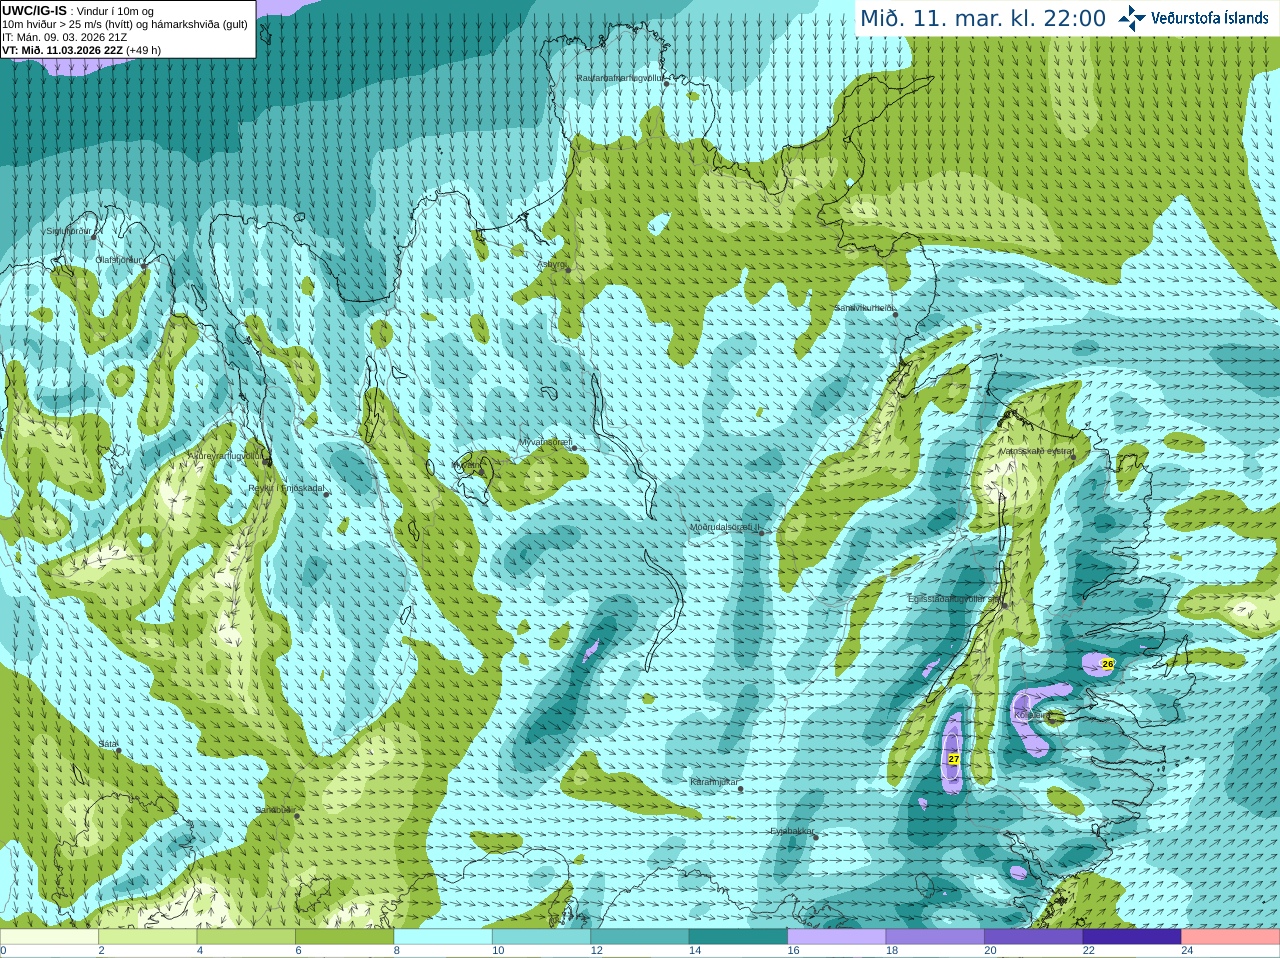Click the 'Kárahnjúkar' map label
The image size is (1280, 958).
click(x=714, y=782)
